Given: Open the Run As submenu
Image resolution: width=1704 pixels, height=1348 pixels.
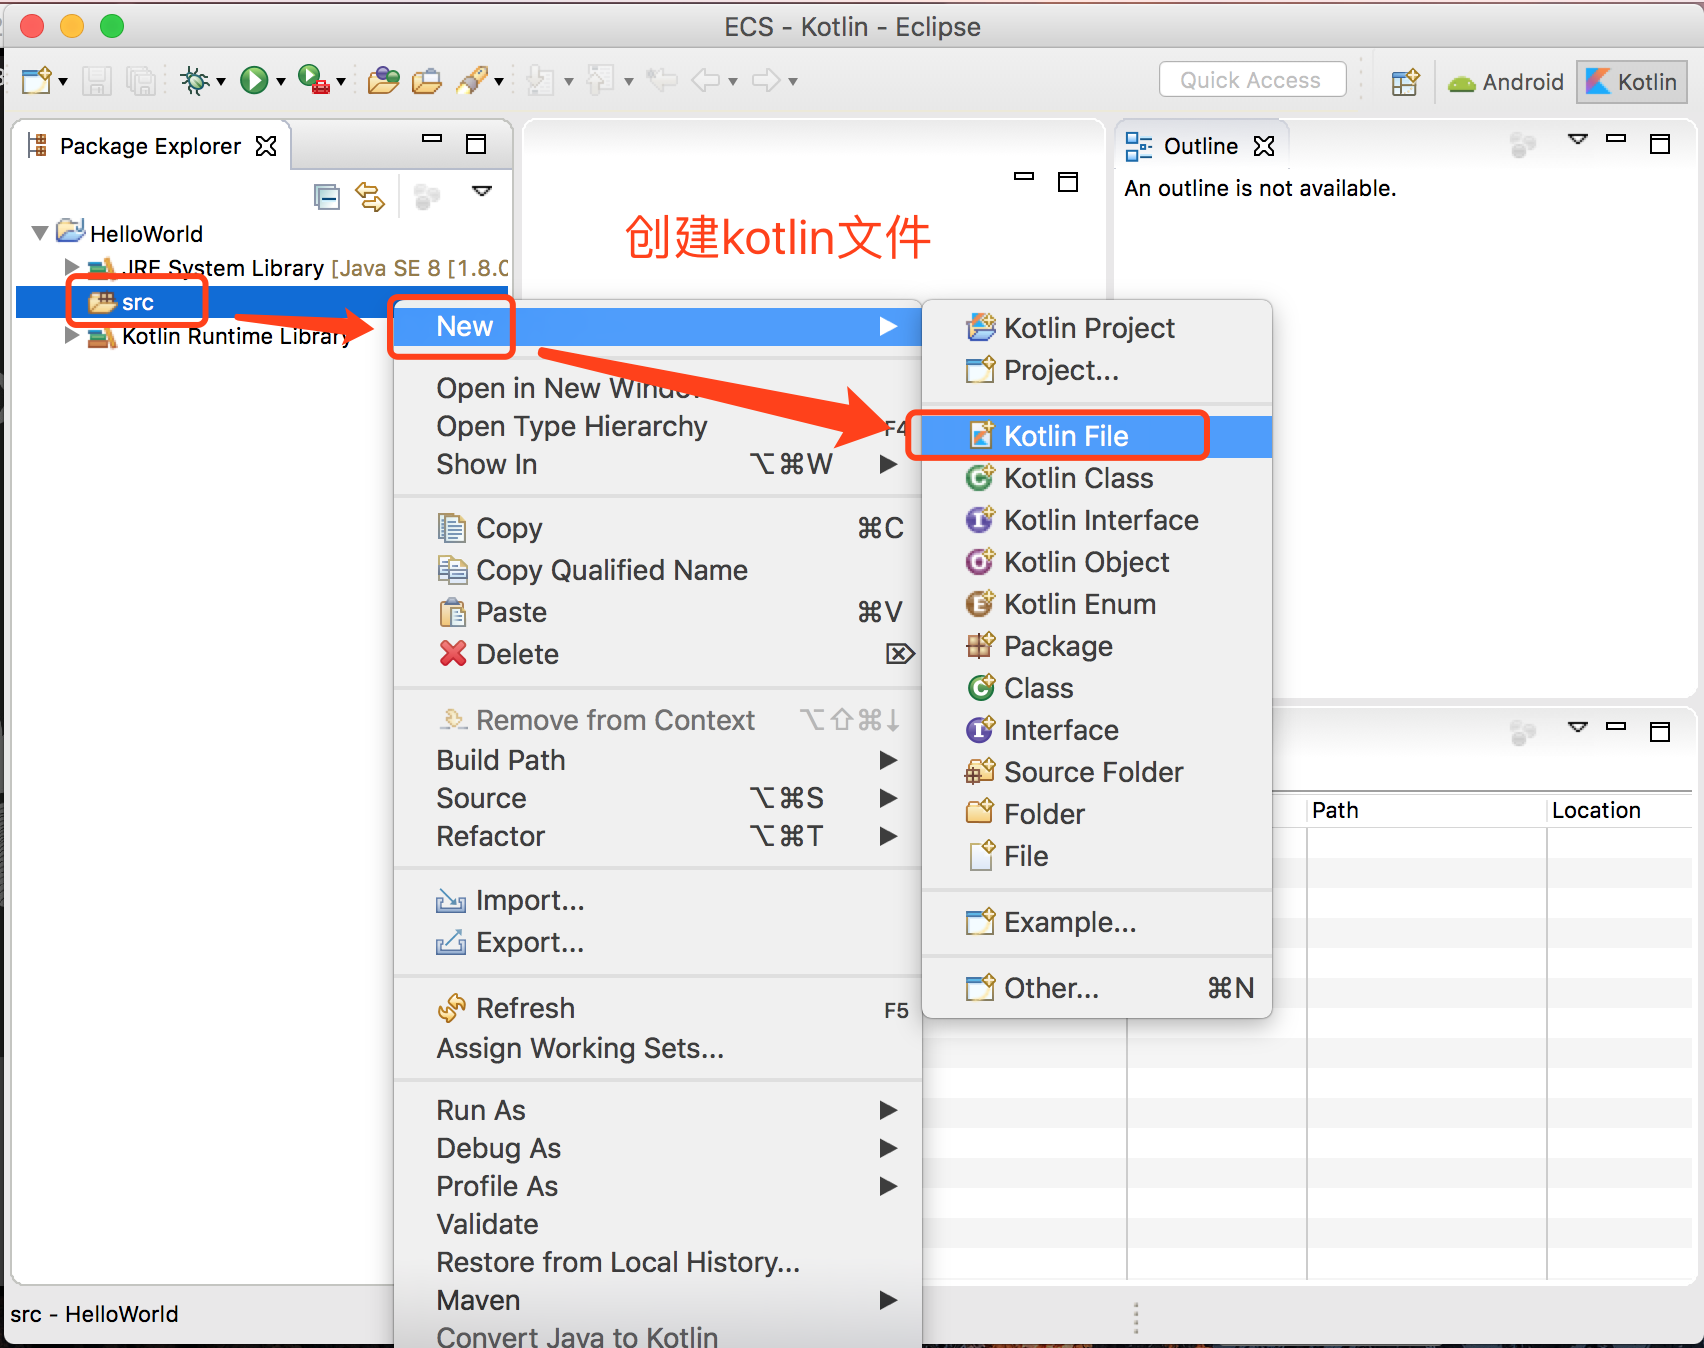Looking at the screenshot, I should pyautogui.click(x=658, y=1110).
